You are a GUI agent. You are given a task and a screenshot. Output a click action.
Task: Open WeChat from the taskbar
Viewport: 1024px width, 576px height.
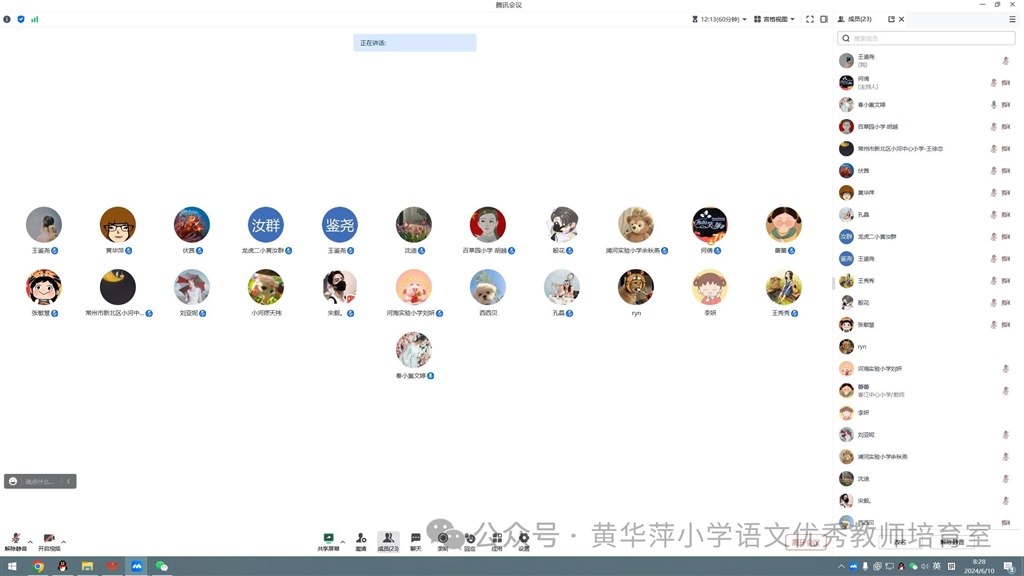coord(162,566)
